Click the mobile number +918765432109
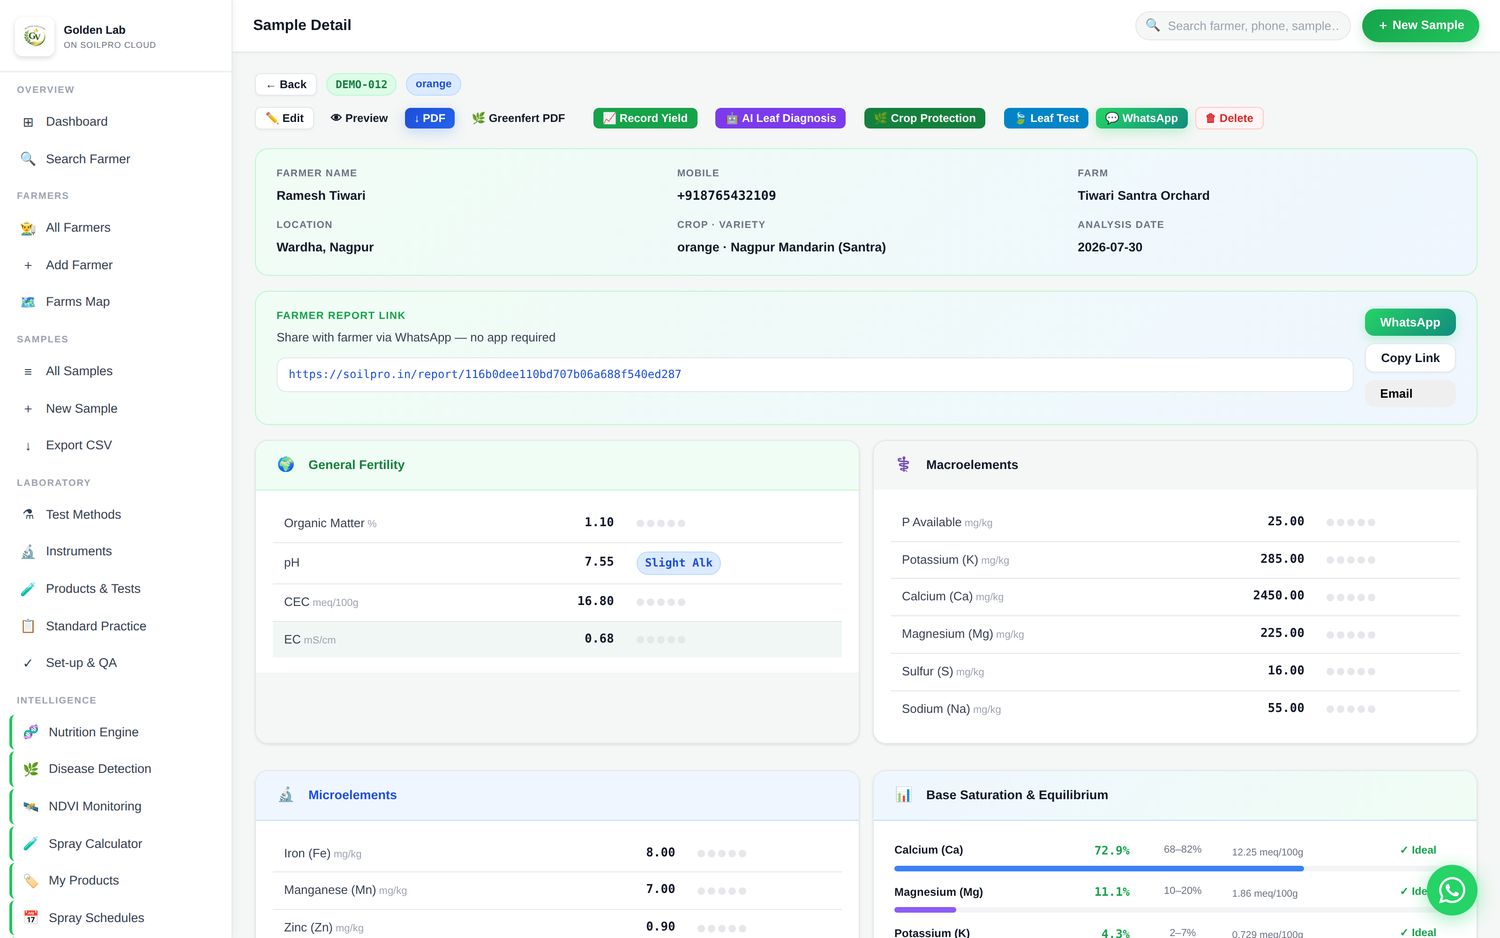The height and width of the screenshot is (938, 1500). [x=726, y=196]
